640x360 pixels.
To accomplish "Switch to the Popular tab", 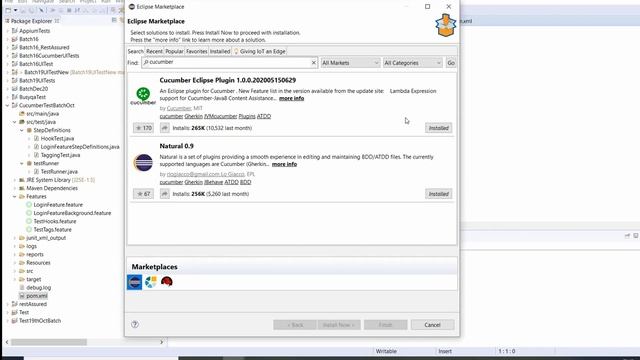I will [x=174, y=51].
